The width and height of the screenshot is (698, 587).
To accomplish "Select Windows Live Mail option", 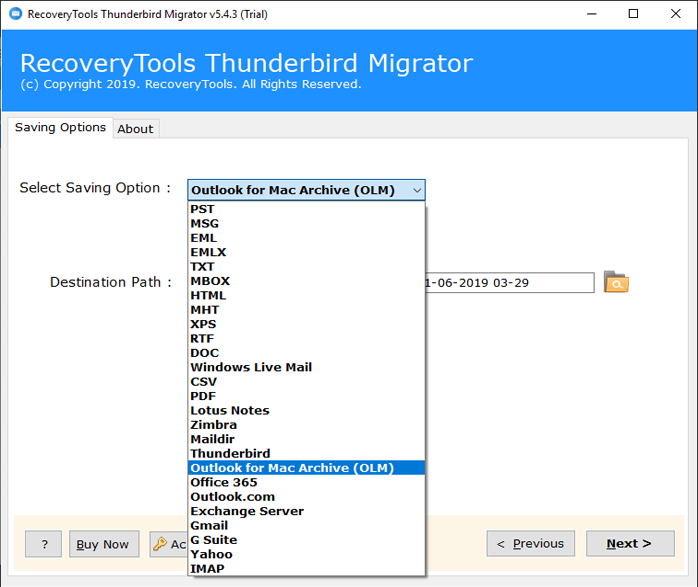I will (x=306, y=367).
